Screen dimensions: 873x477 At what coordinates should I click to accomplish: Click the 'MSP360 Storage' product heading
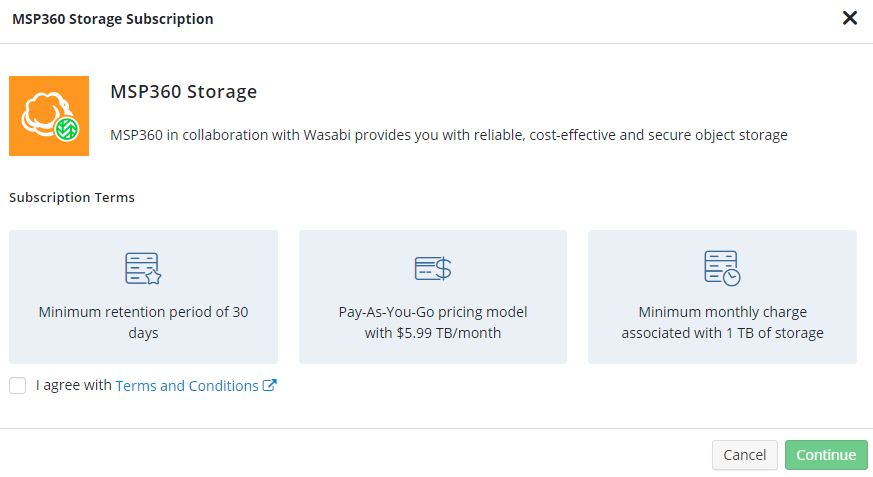pyautogui.click(x=184, y=91)
